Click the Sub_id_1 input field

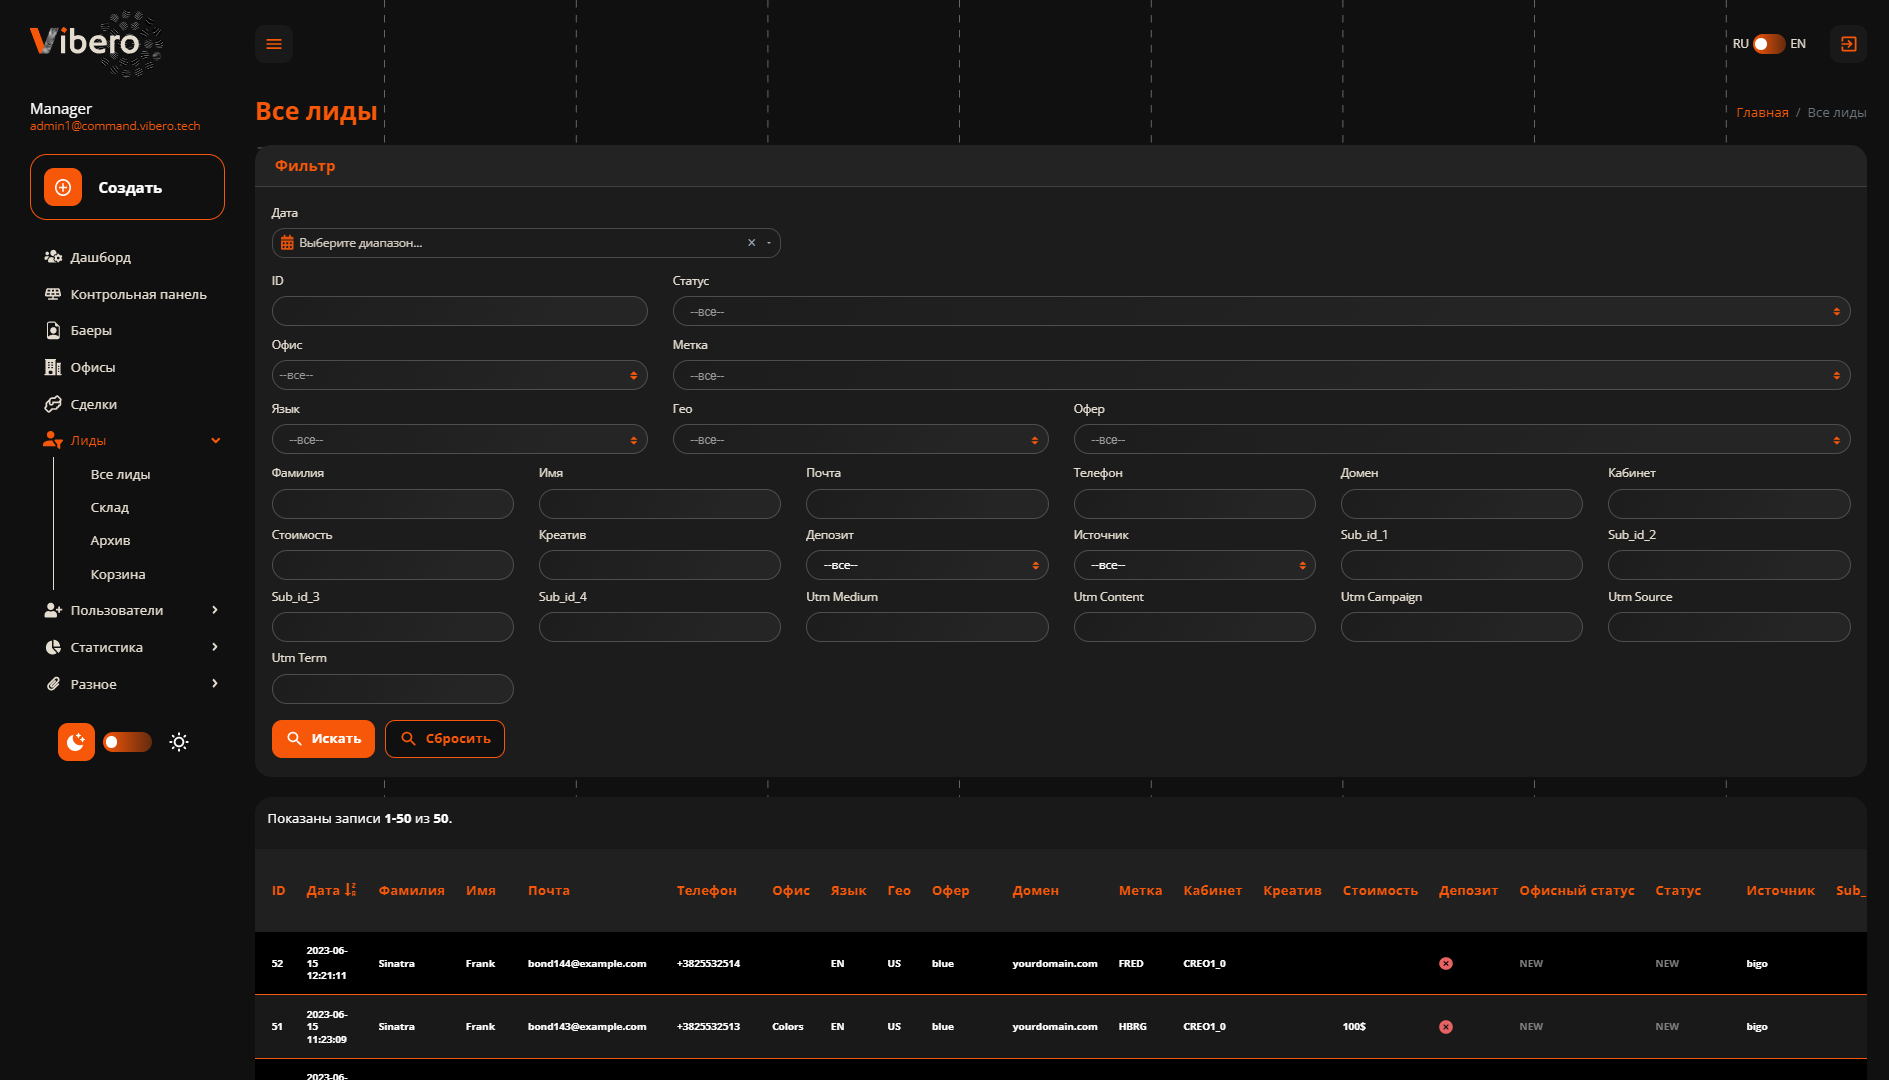coord(1462,566)
